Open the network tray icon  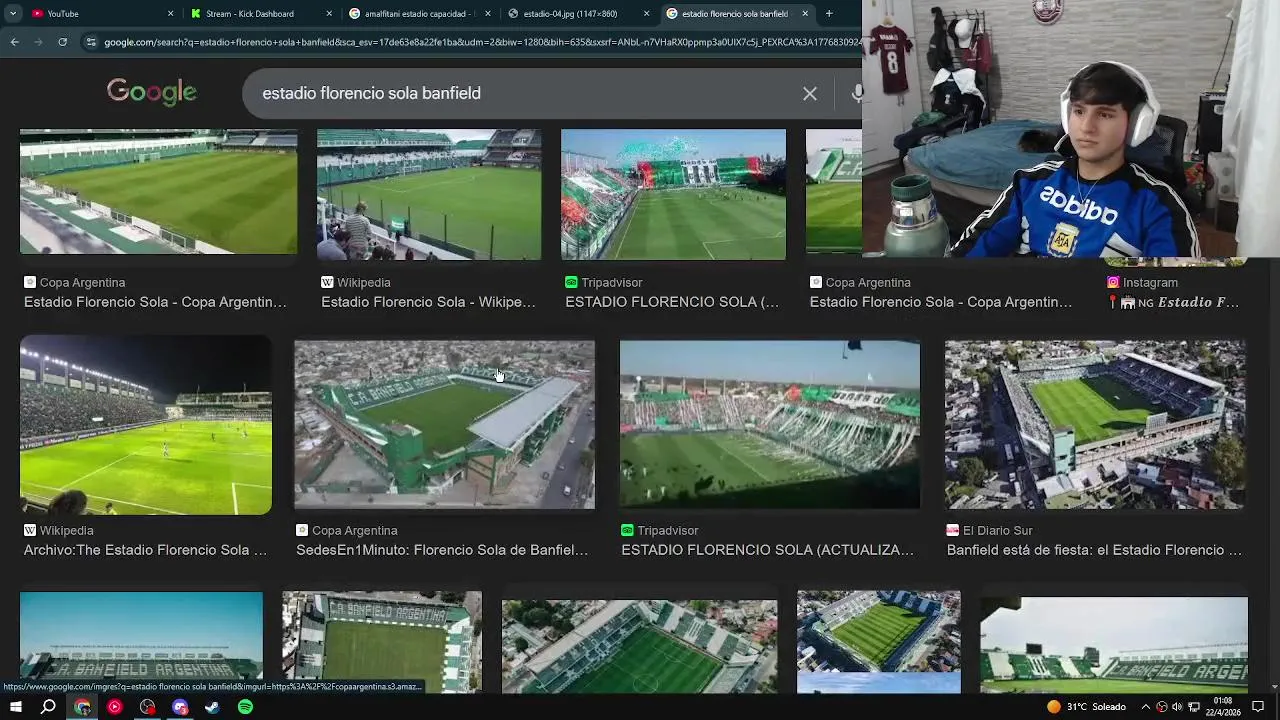1194,707
